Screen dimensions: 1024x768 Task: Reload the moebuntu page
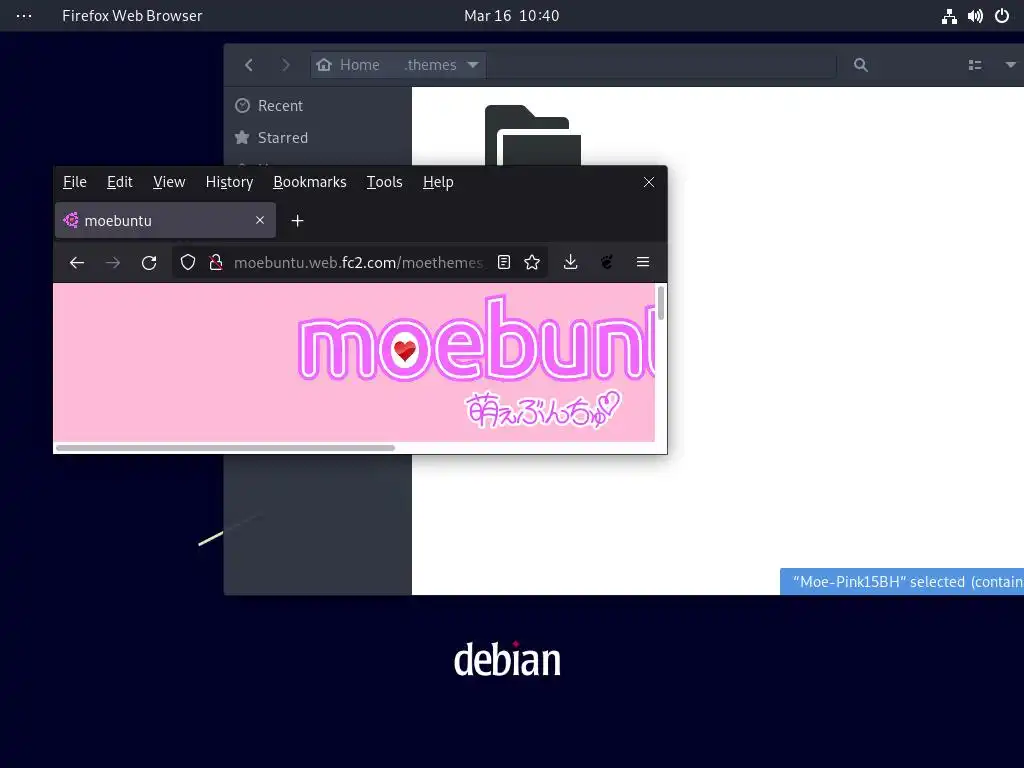tap(149, 263)
